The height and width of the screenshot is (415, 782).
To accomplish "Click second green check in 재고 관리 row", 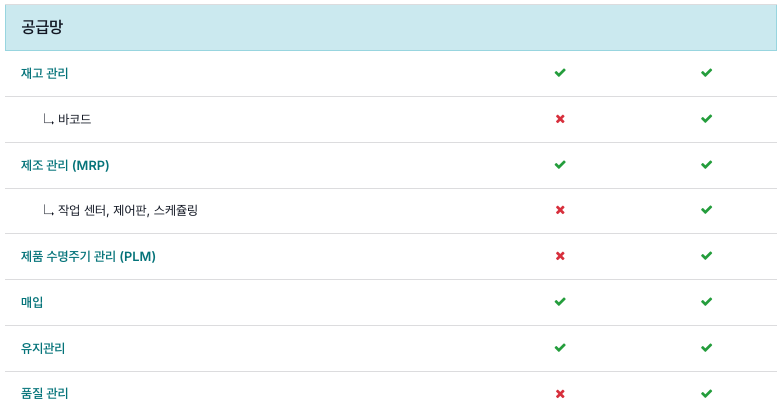I will [x=706, y=73].
